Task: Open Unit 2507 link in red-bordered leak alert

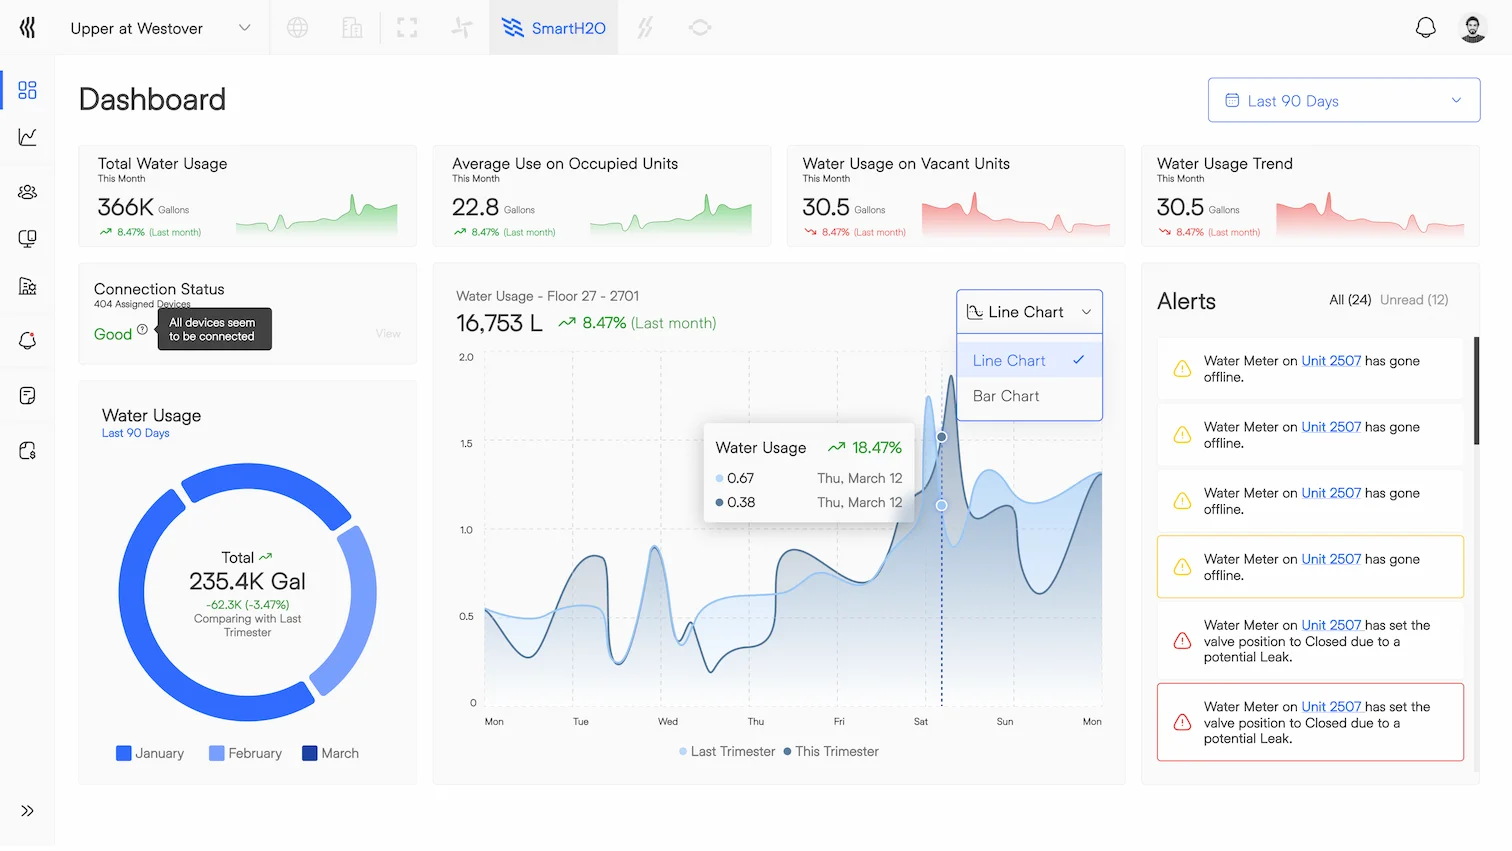Action: pos(1331,707)
